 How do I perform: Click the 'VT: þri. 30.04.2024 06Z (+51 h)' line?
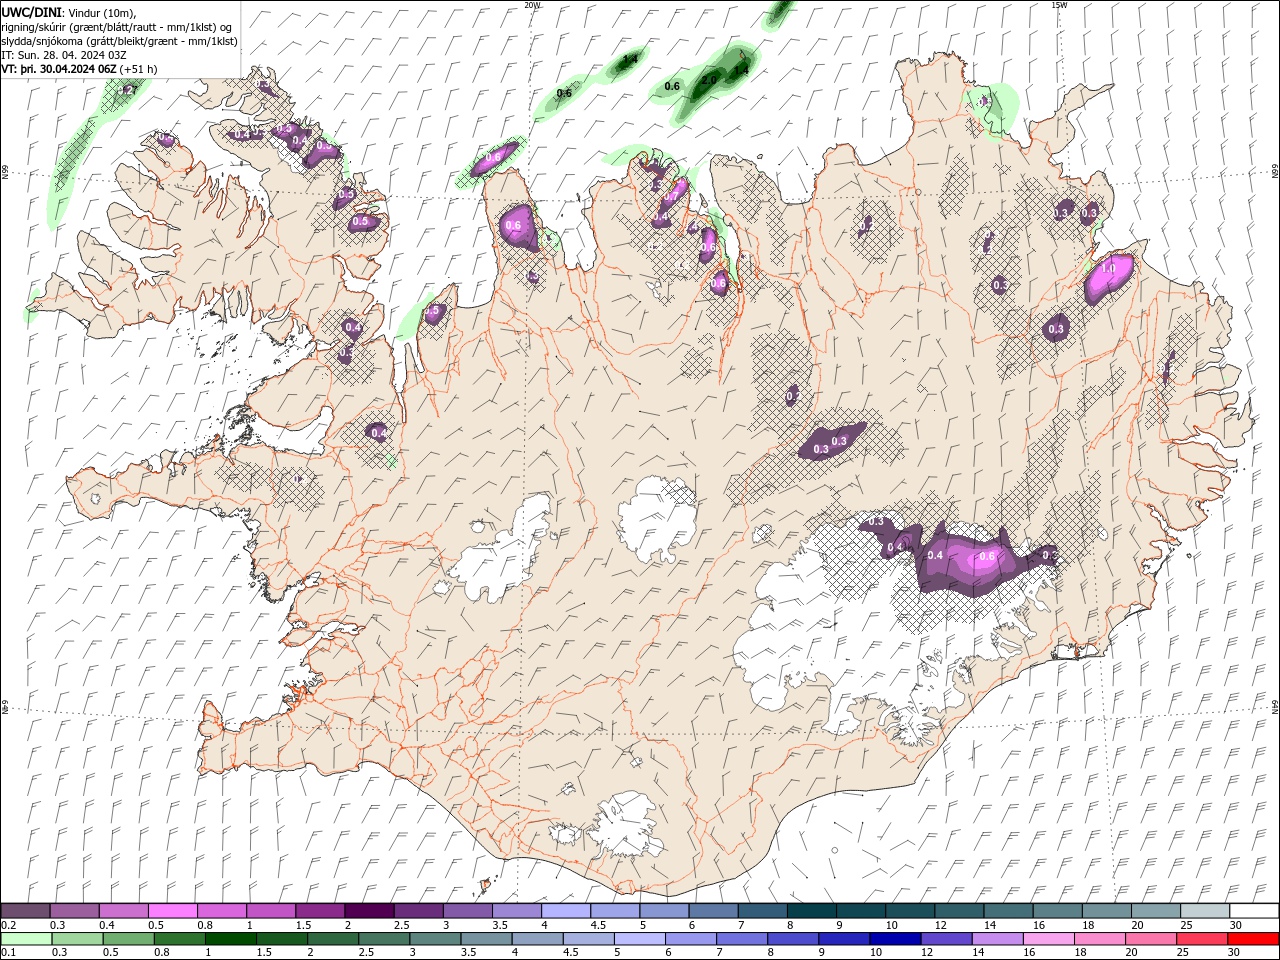[x=79, y=69]
